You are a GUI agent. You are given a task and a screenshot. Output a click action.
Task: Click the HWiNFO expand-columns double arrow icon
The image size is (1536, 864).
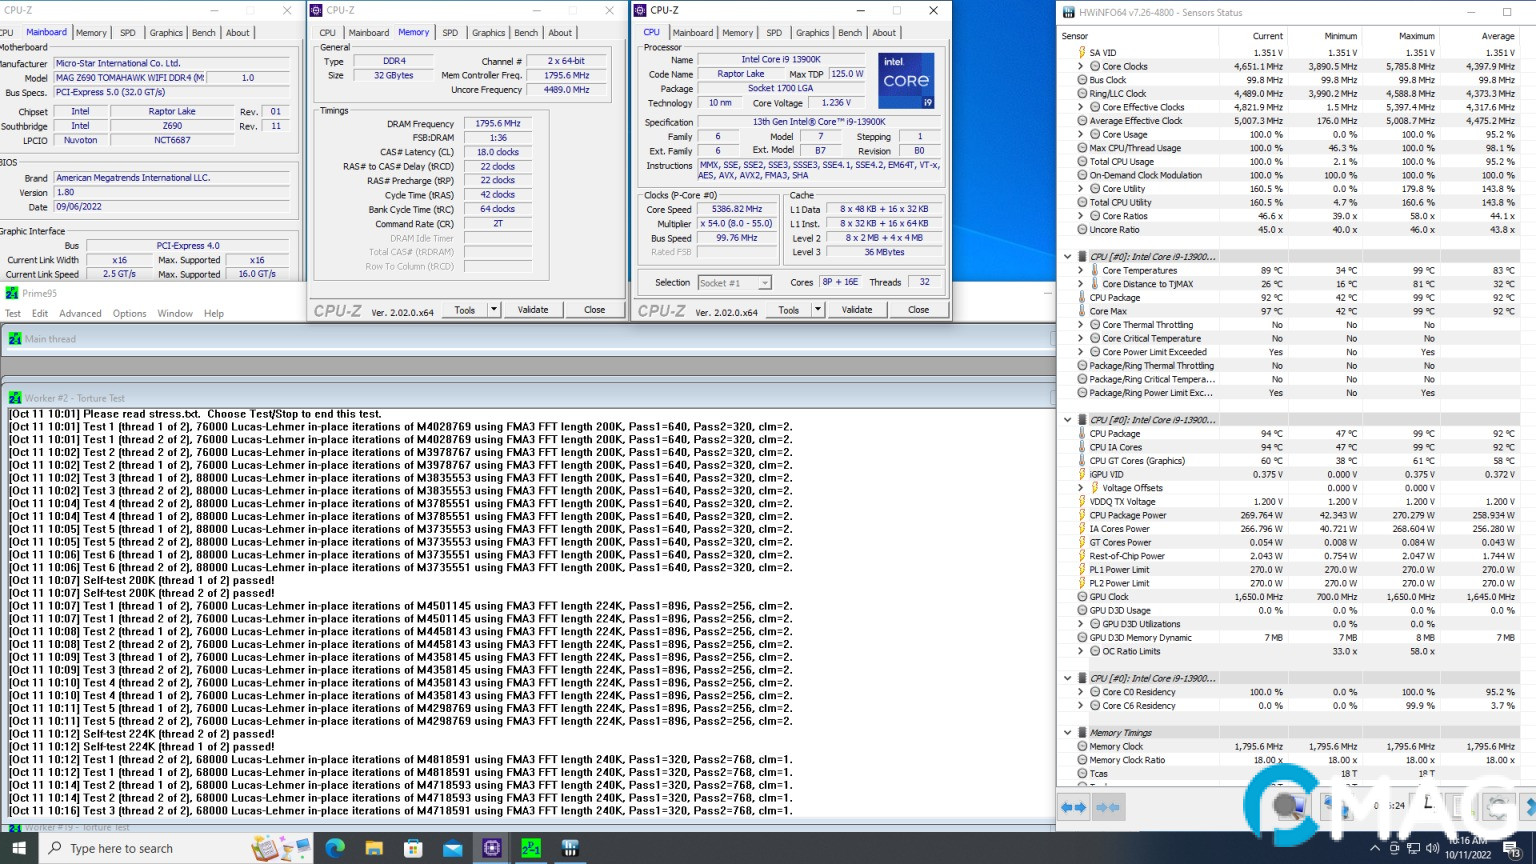(1073, 807)
